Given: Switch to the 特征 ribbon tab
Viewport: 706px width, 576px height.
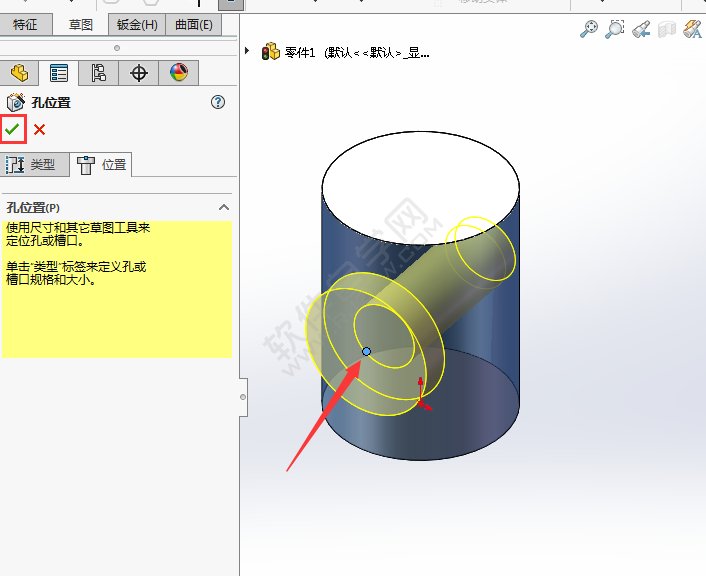Looking at the screenshot, I should click(26, 24).
